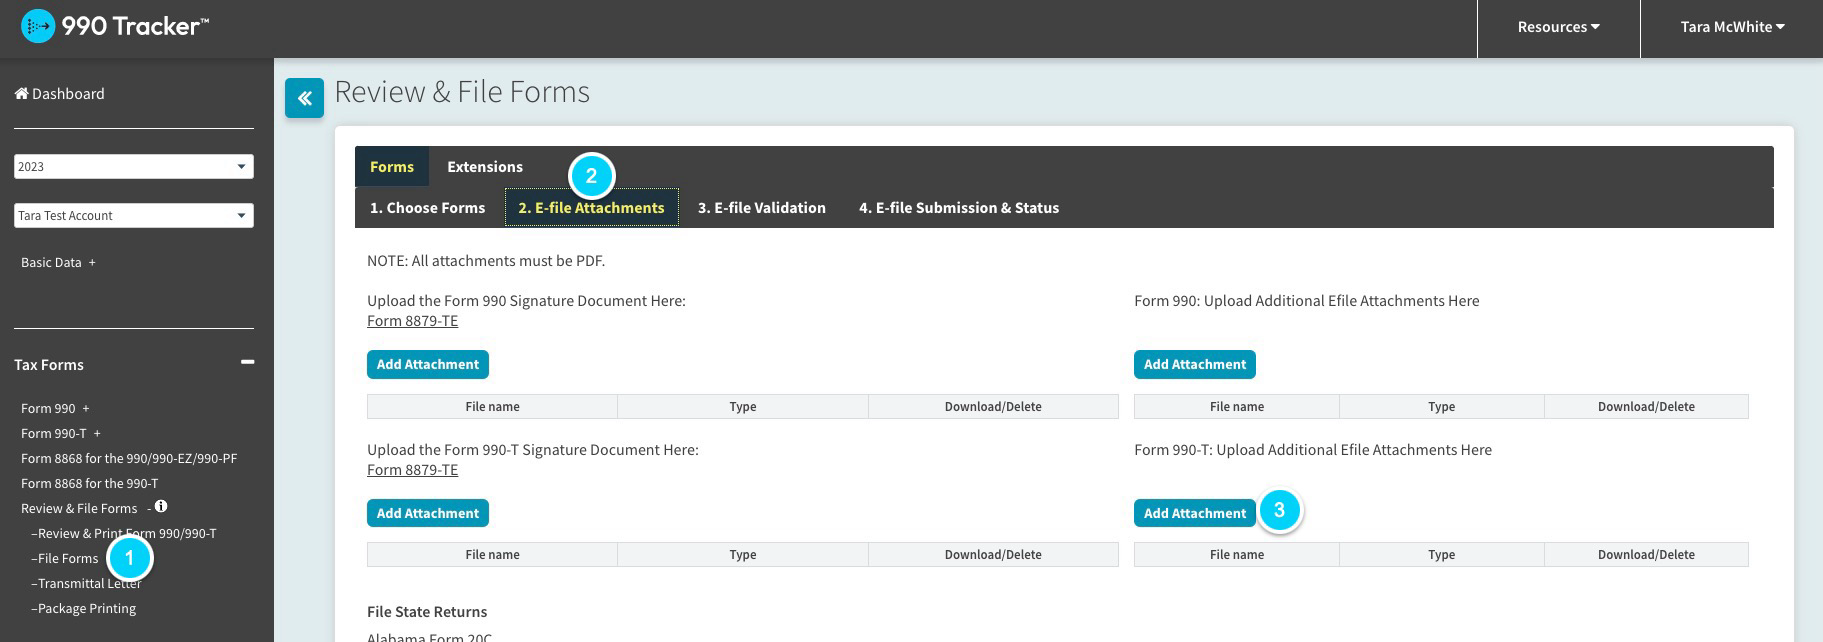Go to 1. Choose Forms tab
The image size is (1823, 642).
[427, 208]
